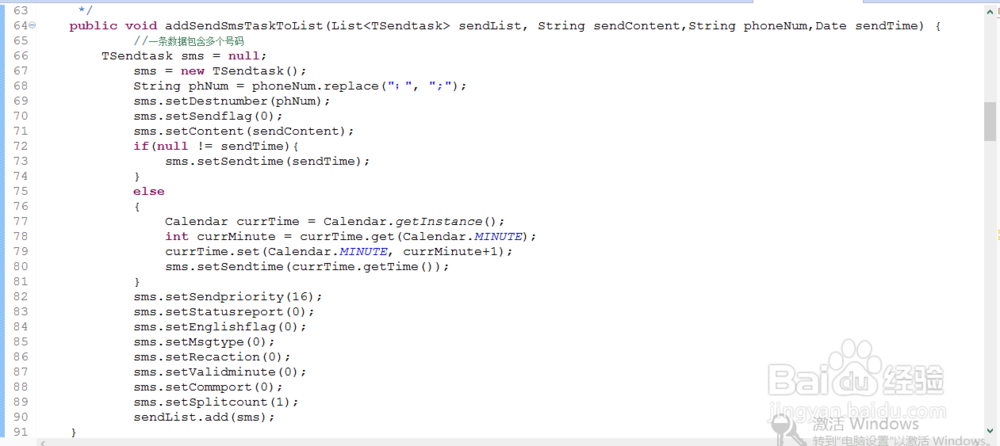Click line number 90 in the gutter
Viewport: 1000px width, 446px height.
coord(20,417)
